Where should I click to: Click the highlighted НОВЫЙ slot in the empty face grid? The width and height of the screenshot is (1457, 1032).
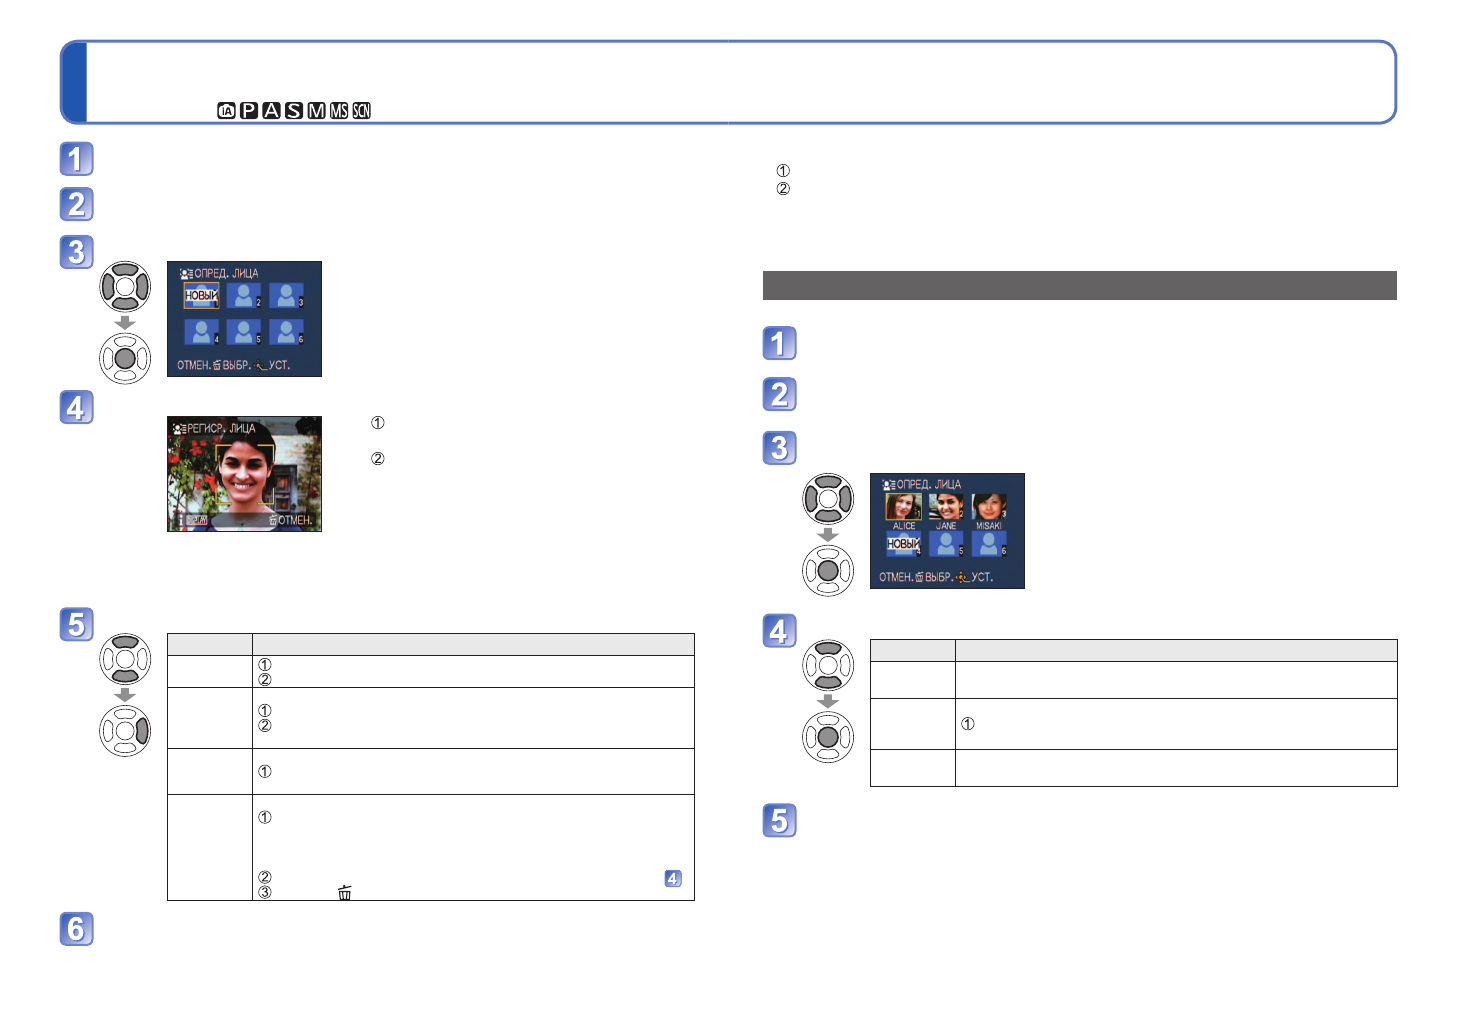[201, 296]
